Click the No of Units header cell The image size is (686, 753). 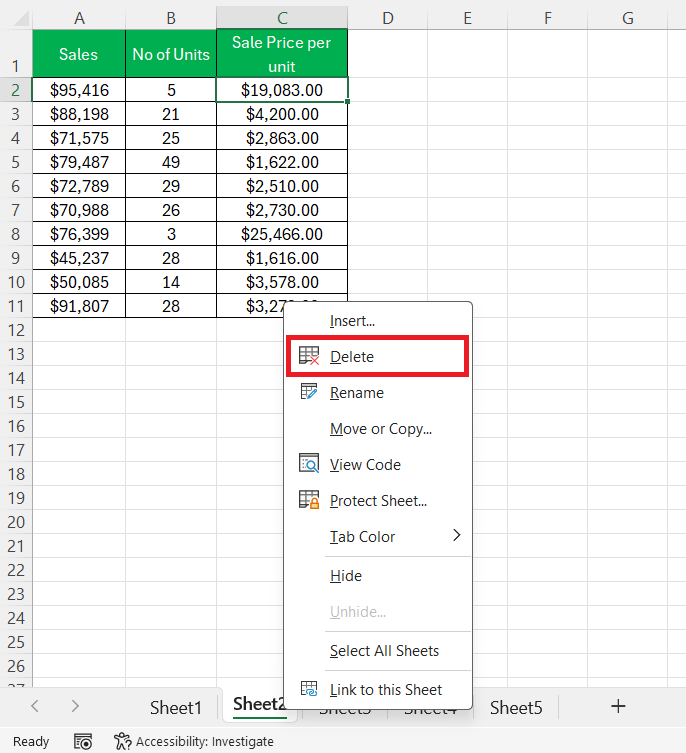click(171, 54)
